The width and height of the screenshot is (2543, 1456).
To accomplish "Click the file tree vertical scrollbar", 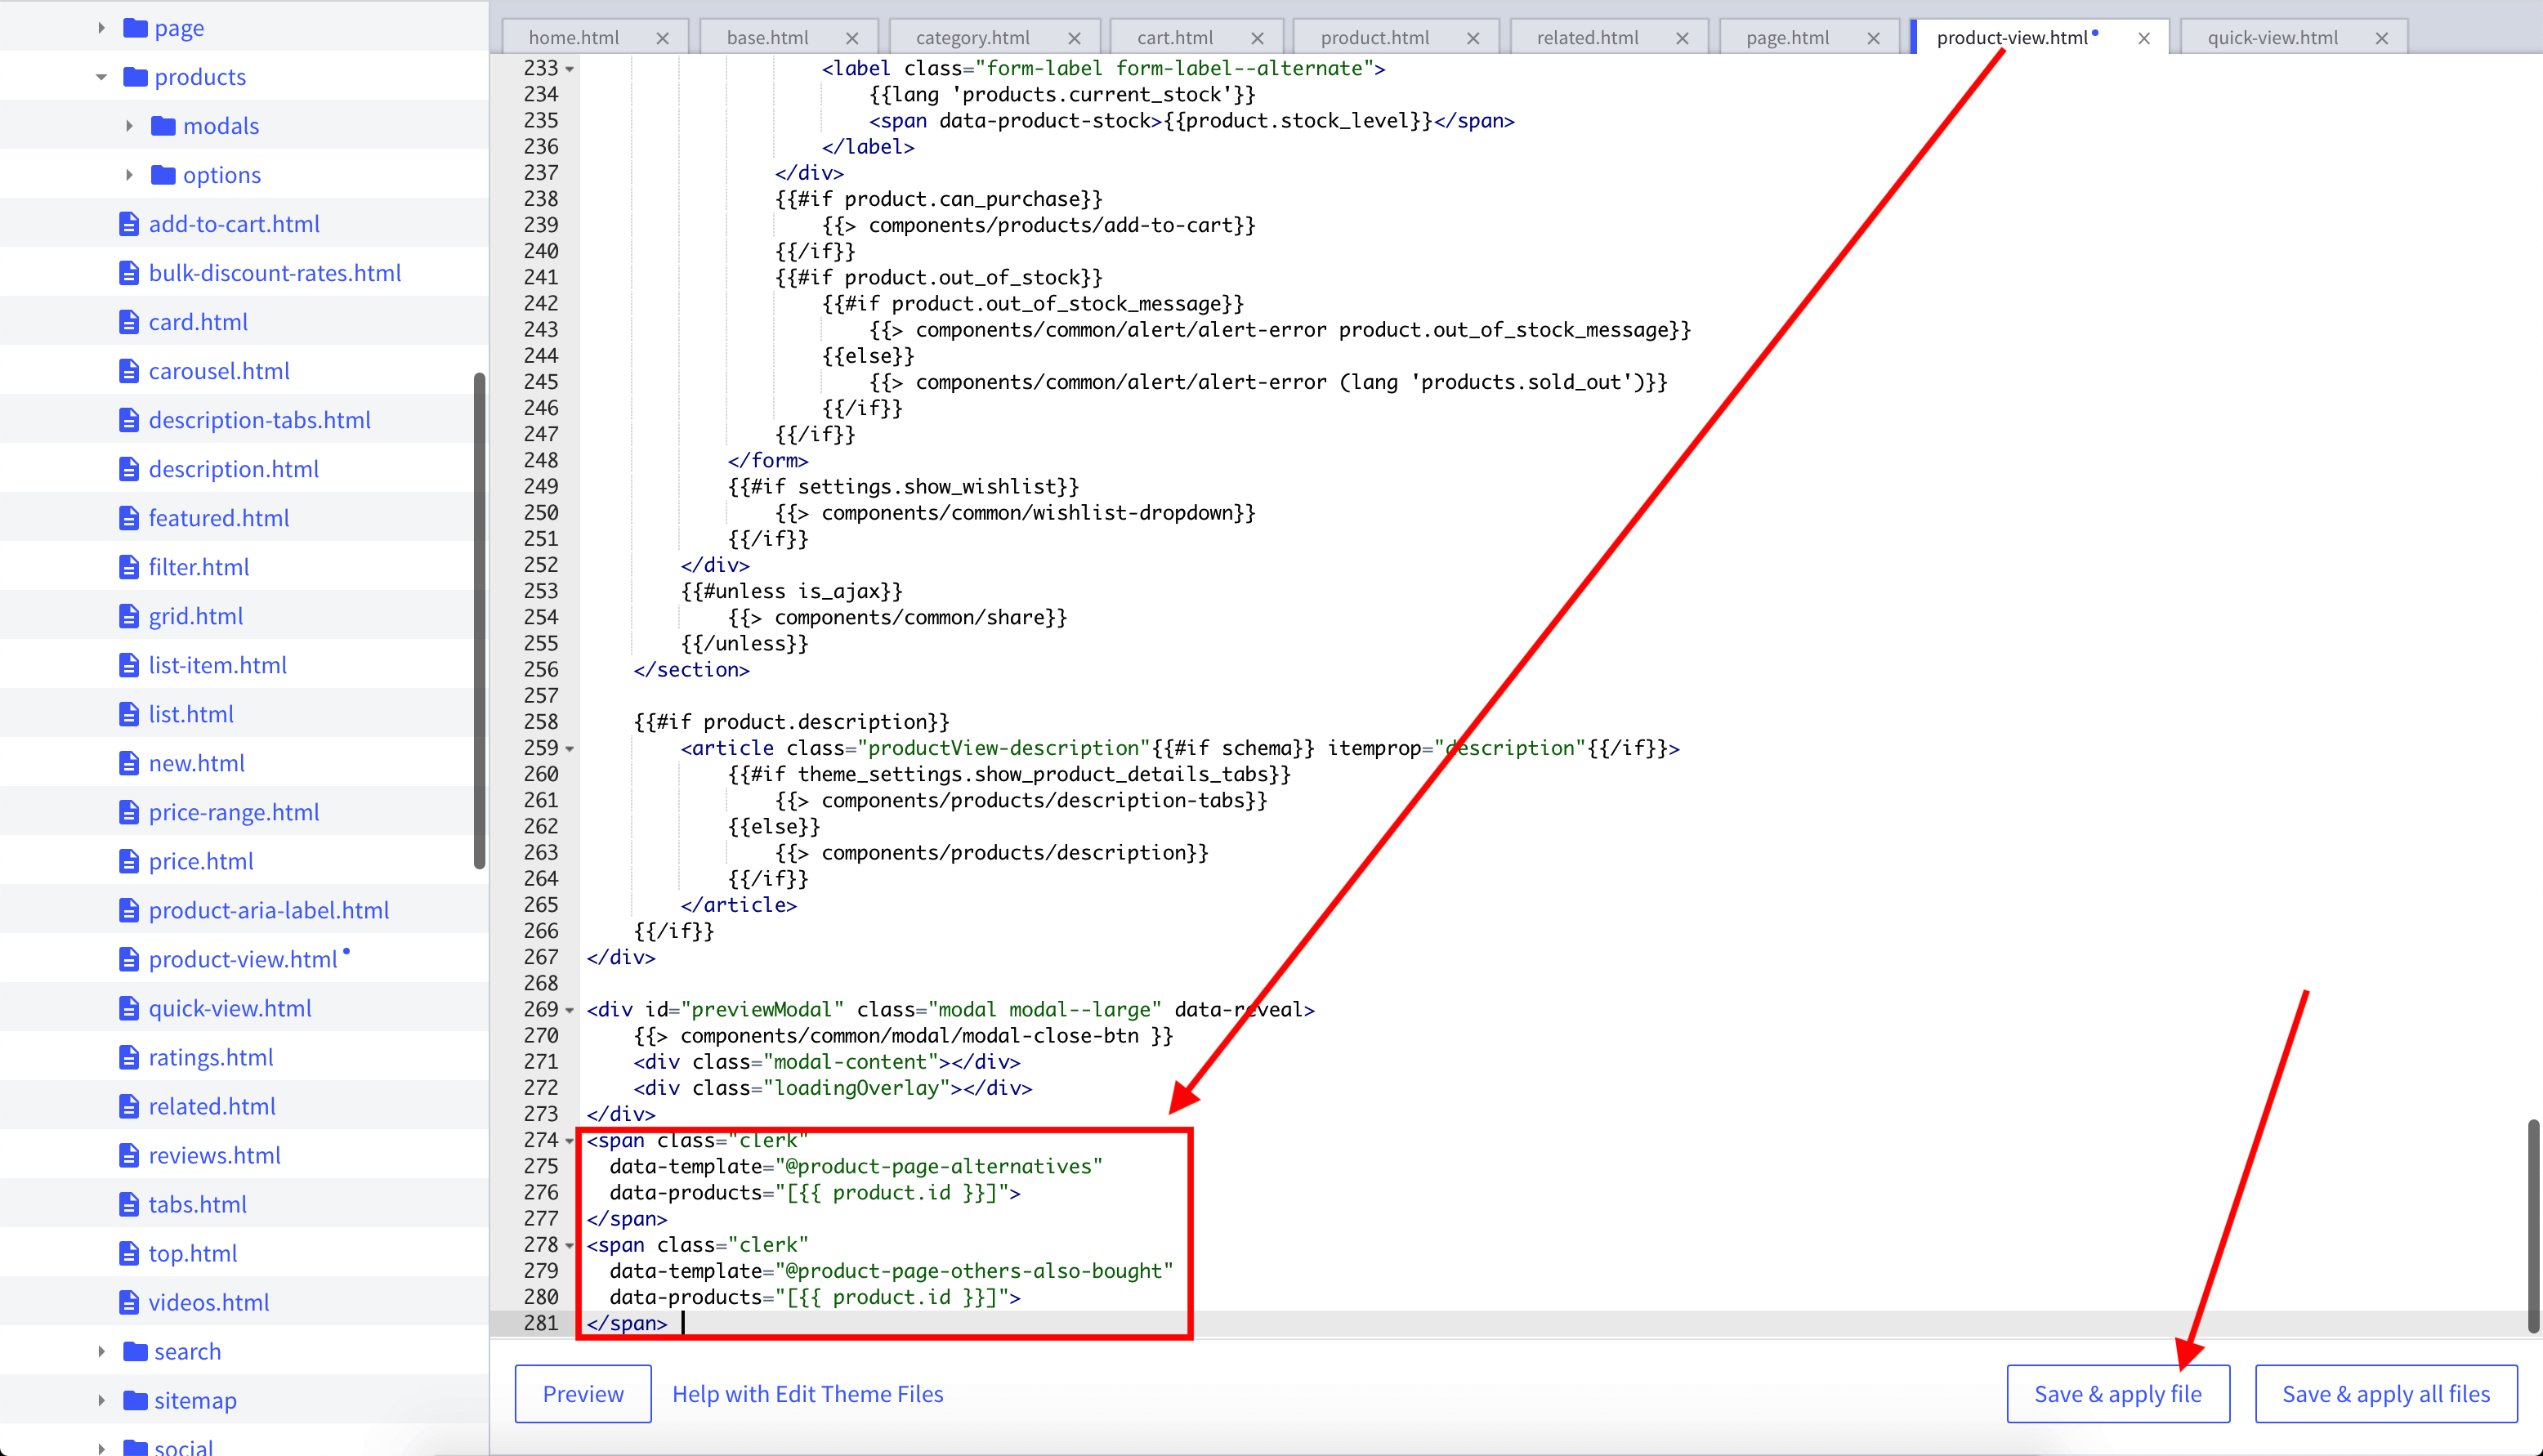I will pos(479,620).
